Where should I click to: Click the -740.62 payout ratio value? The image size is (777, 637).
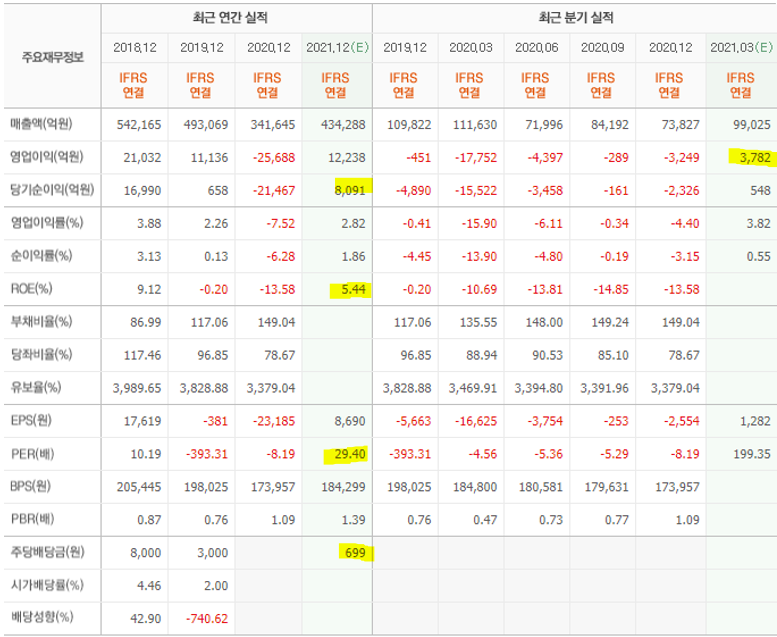pyautogui.click(x=207, y=619)
